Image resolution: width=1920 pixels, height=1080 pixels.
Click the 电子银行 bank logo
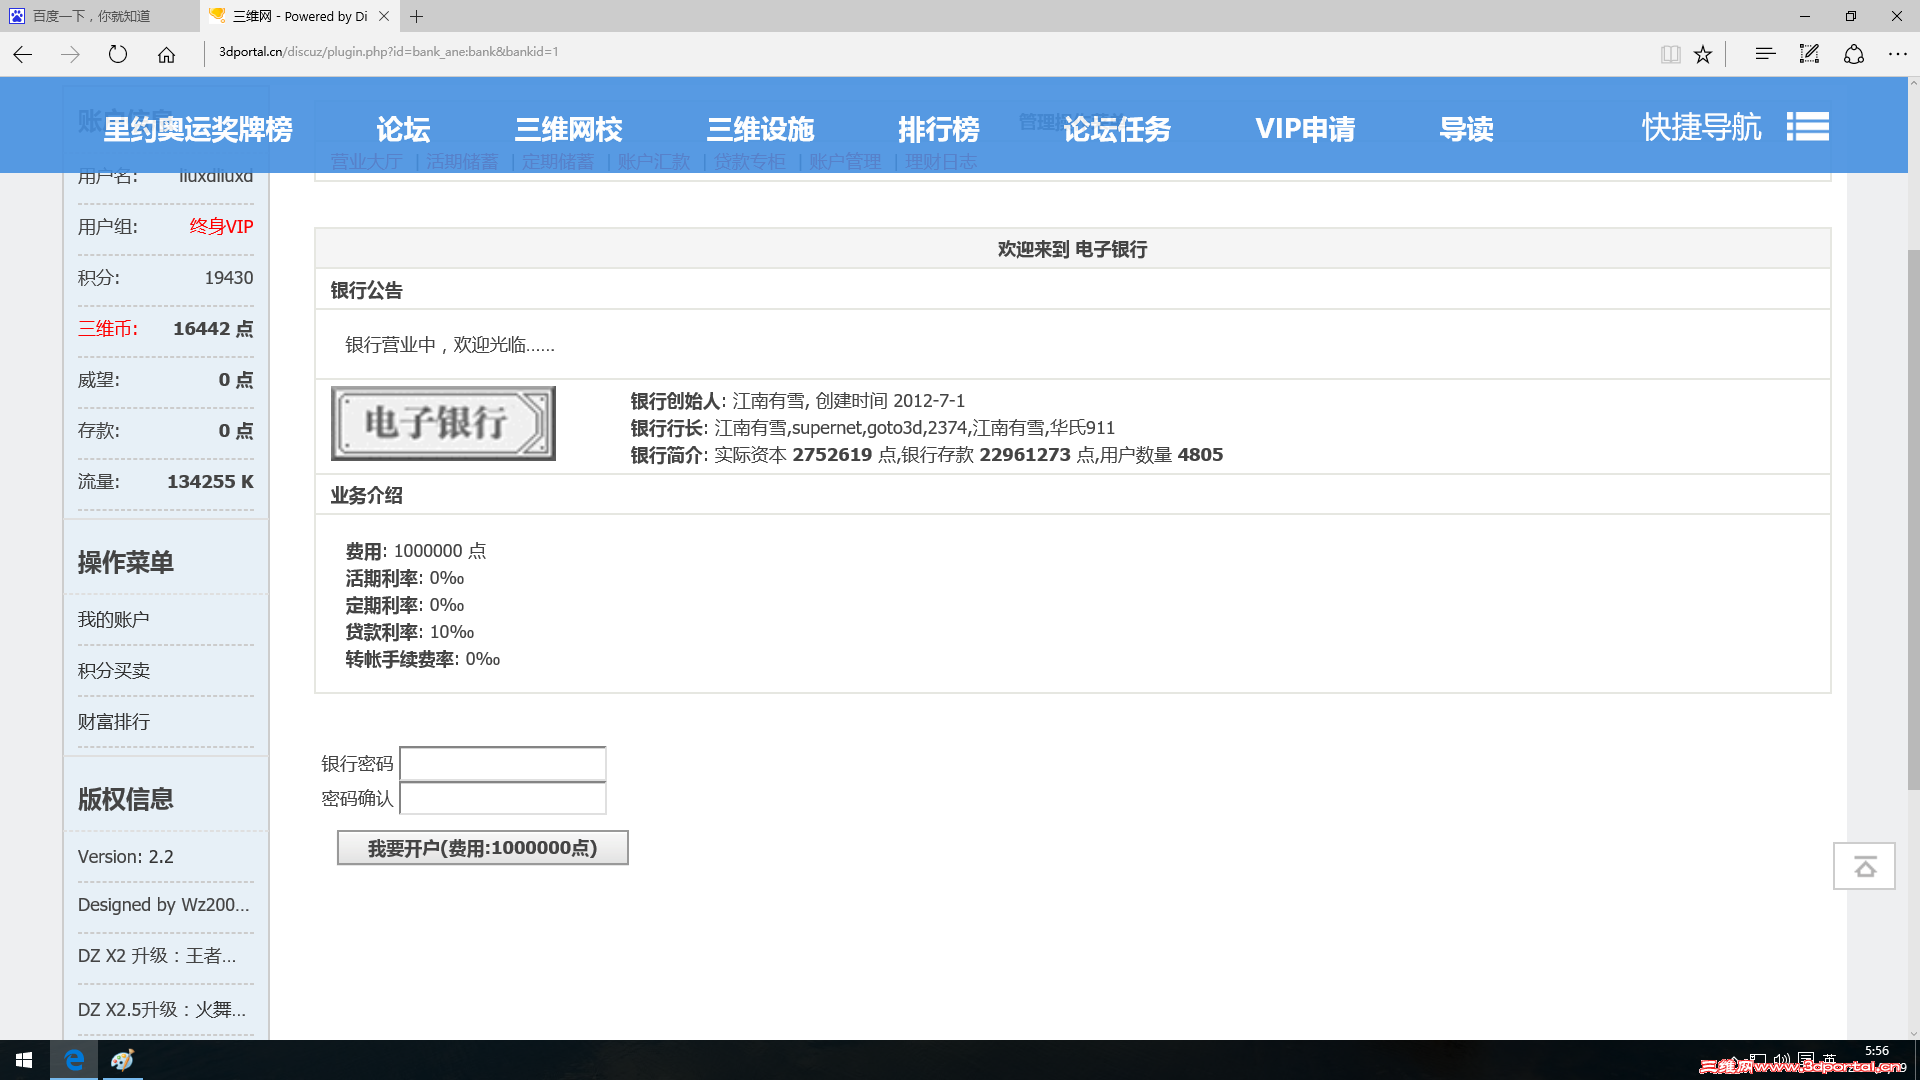[x=442, y=423]
